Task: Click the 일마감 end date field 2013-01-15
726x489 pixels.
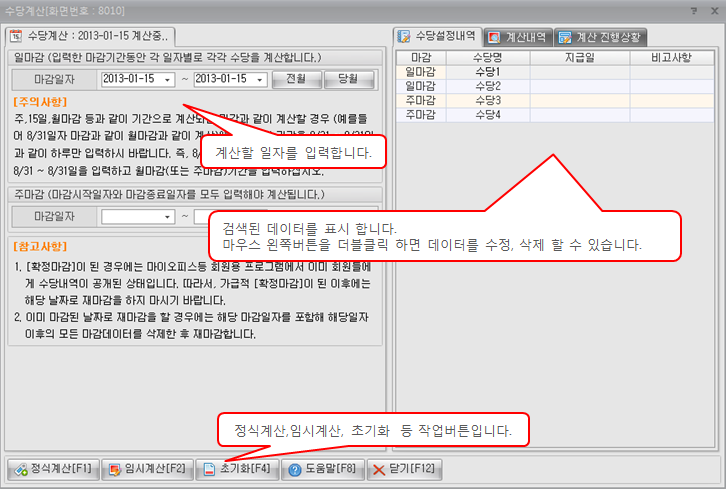Action: coord(231,79)
